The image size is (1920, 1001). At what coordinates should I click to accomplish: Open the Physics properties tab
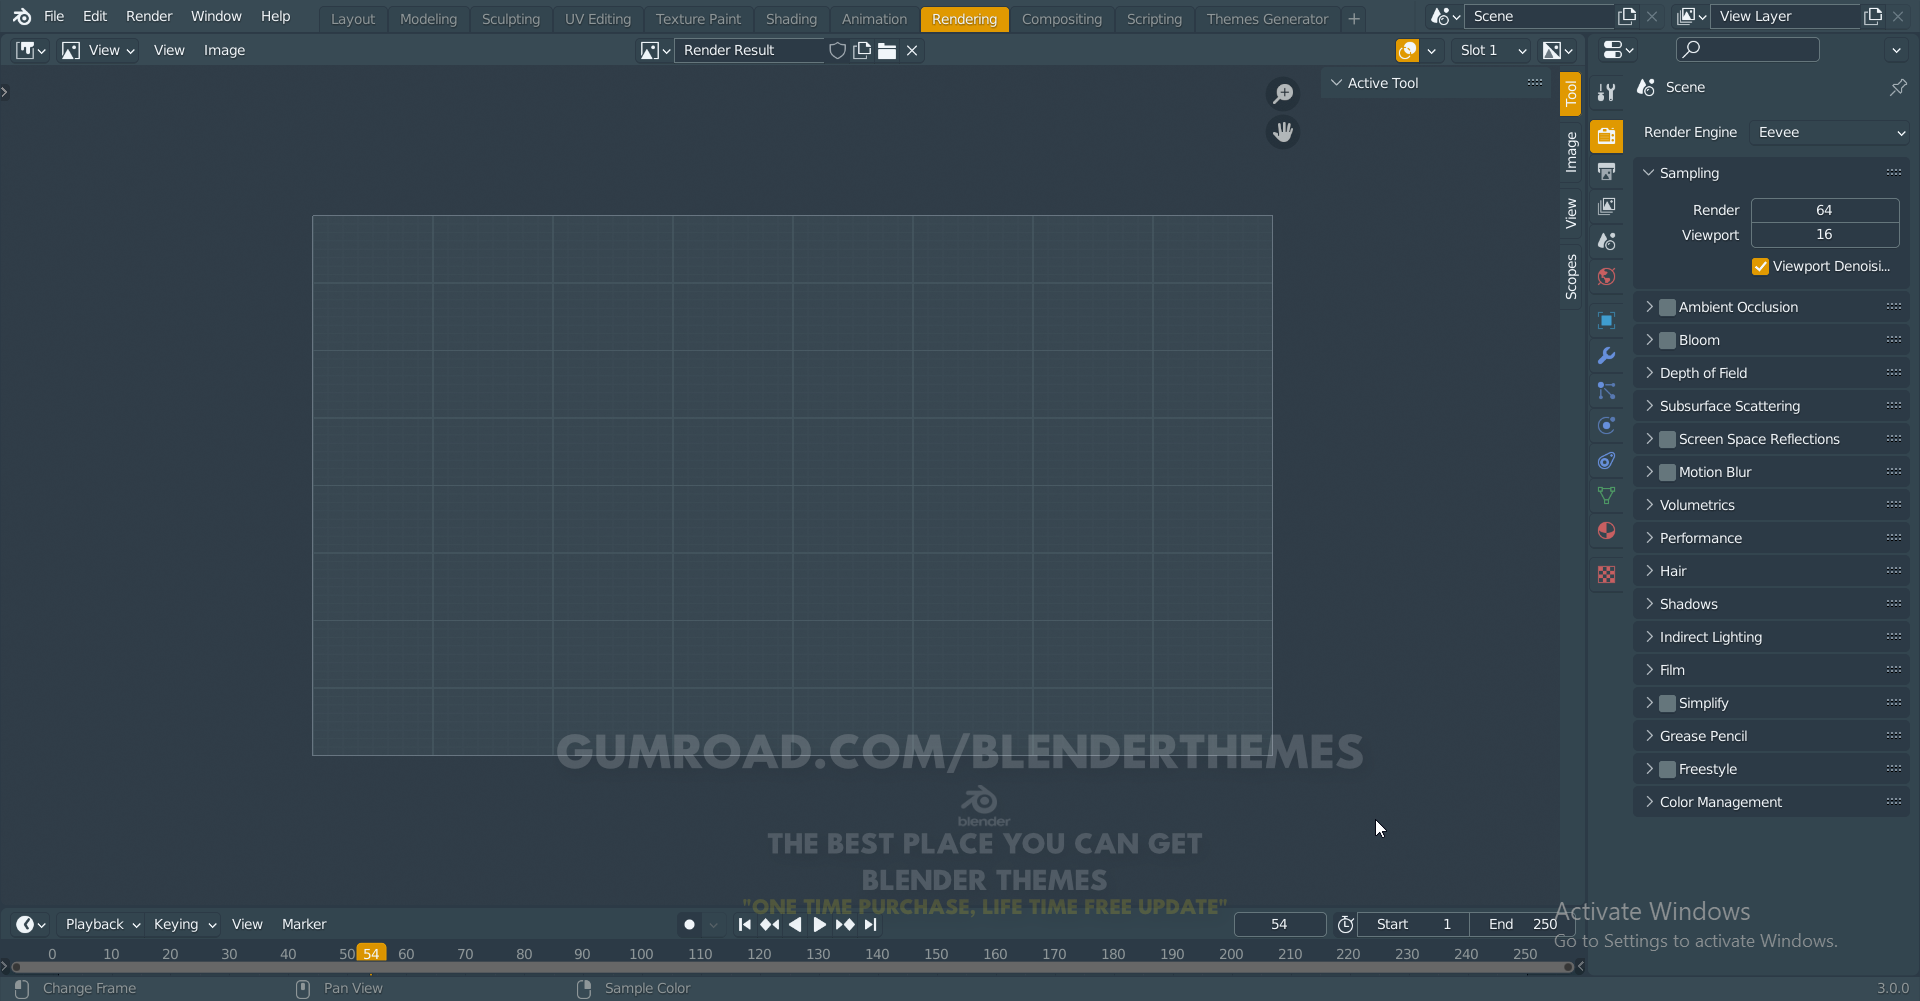pos(1607,425)
